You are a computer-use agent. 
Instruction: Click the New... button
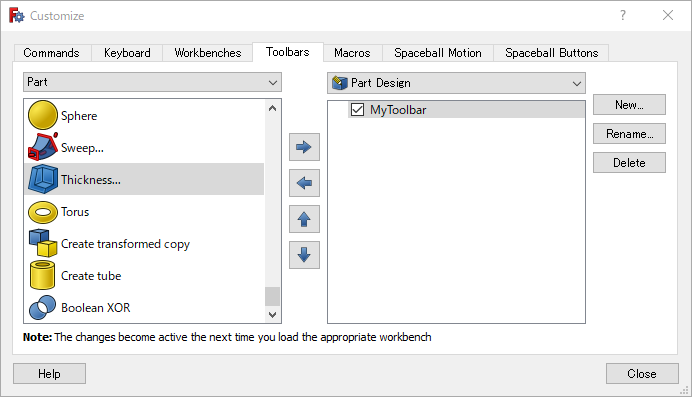(x=629, y=105)
